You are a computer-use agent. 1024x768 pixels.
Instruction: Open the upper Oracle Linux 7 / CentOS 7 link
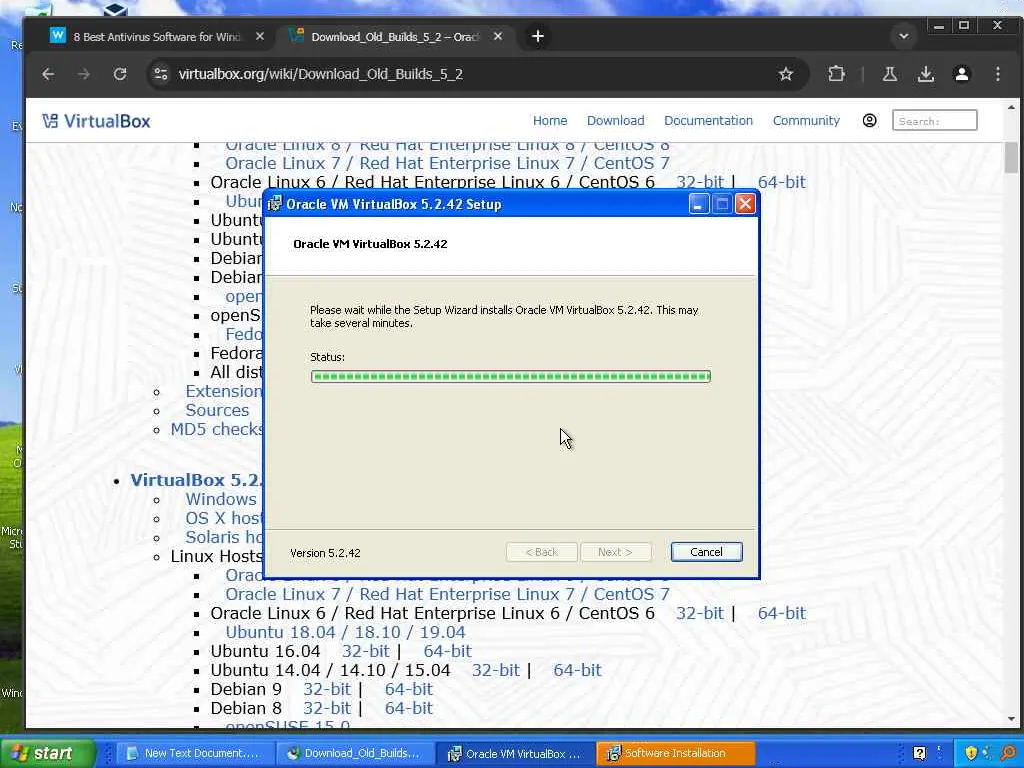pos(447,163)
